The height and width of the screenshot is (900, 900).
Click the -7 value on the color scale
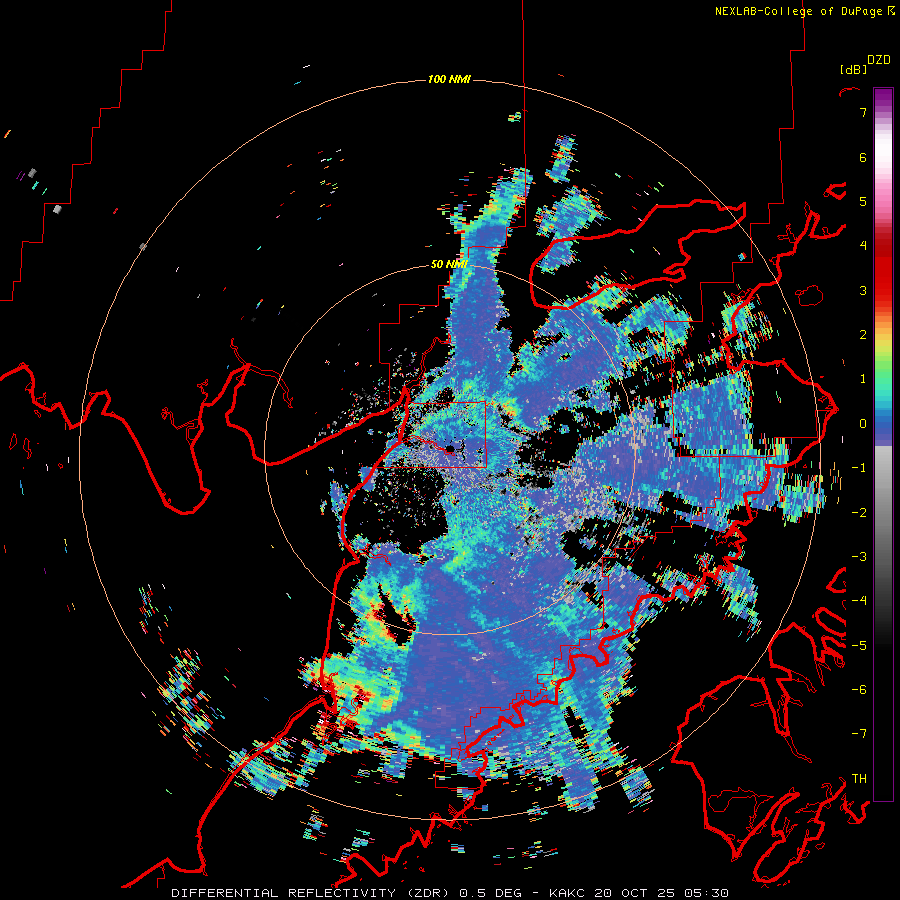tap(859, 734)
